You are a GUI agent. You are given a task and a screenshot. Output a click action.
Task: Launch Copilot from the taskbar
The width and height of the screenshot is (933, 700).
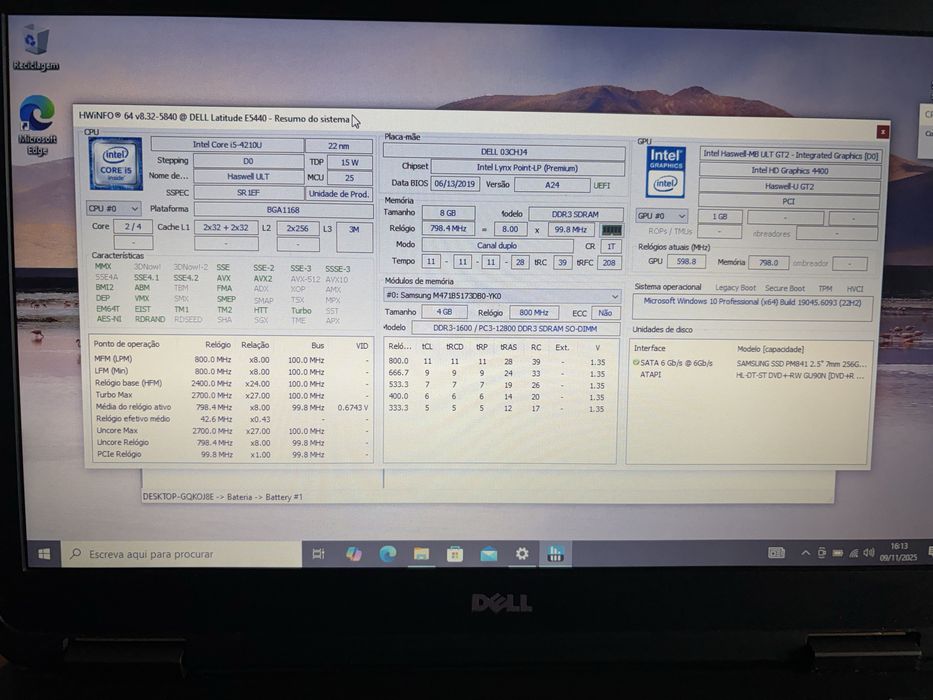coord(353,554)
